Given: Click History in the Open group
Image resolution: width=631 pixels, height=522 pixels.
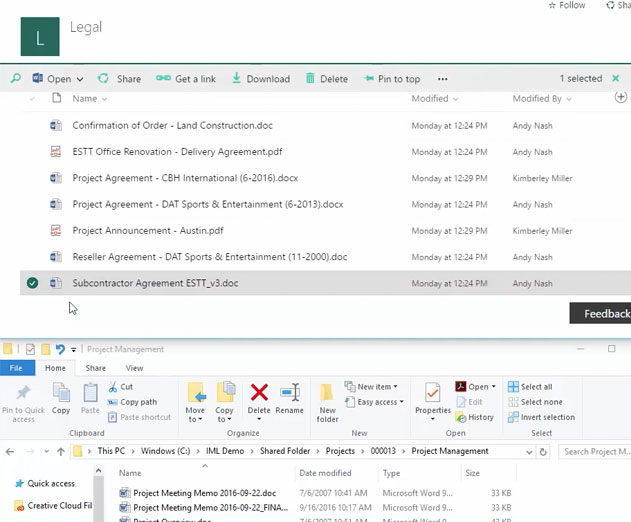Looking at the screenshot, I should [x=475, y=417].
